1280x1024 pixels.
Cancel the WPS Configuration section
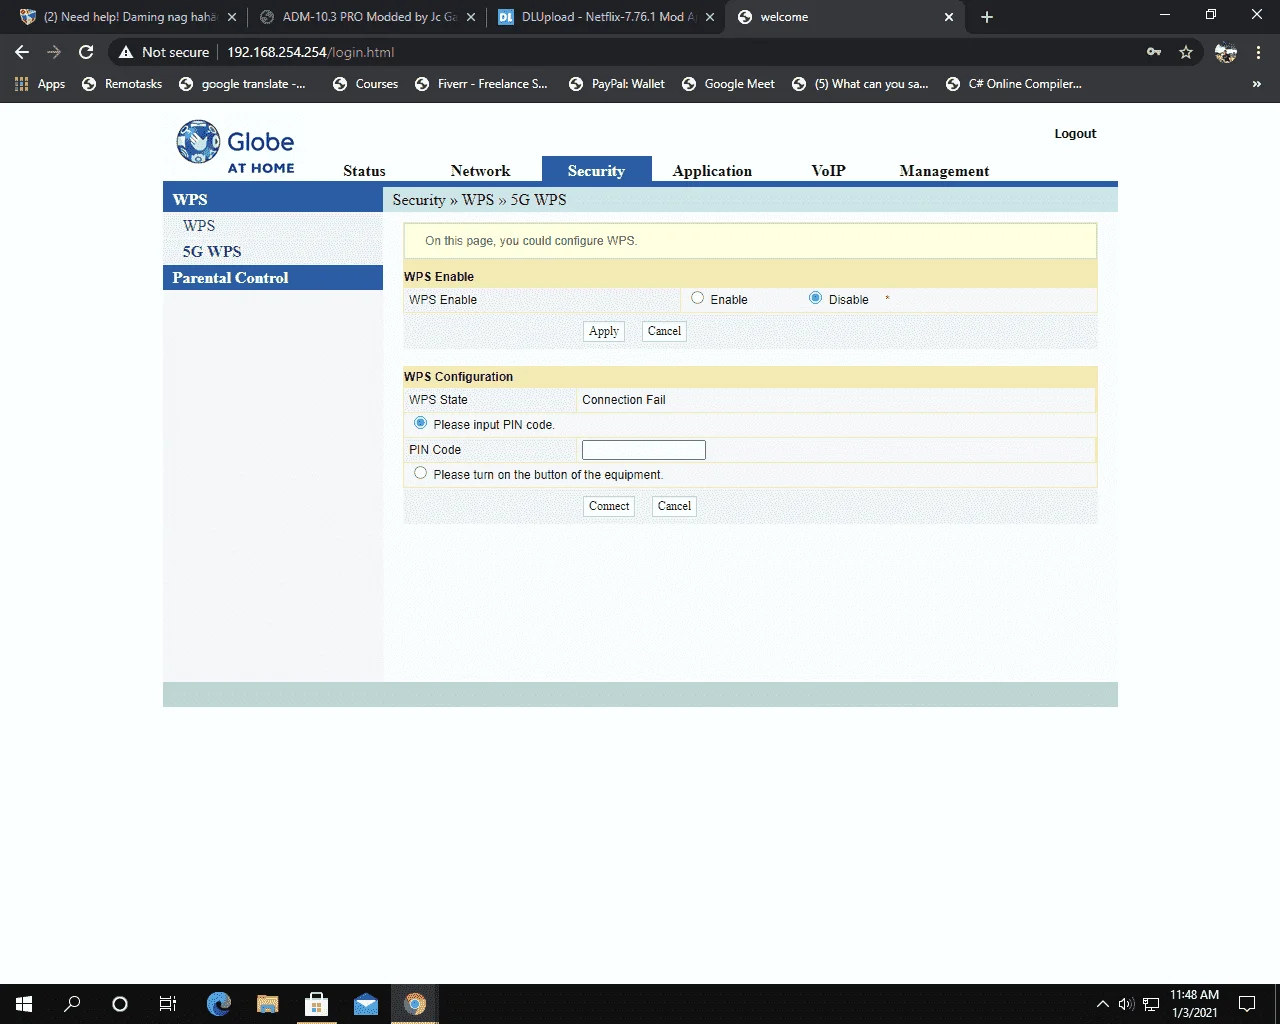click(674, 506)
